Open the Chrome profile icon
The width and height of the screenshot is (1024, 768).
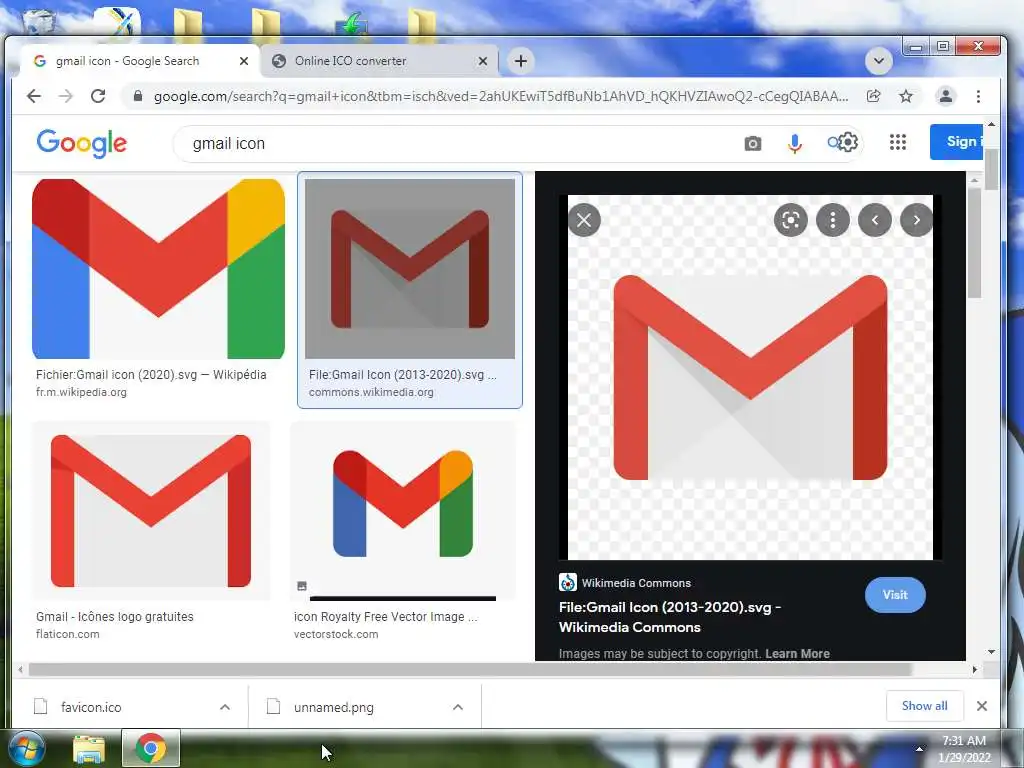point(945,97)
